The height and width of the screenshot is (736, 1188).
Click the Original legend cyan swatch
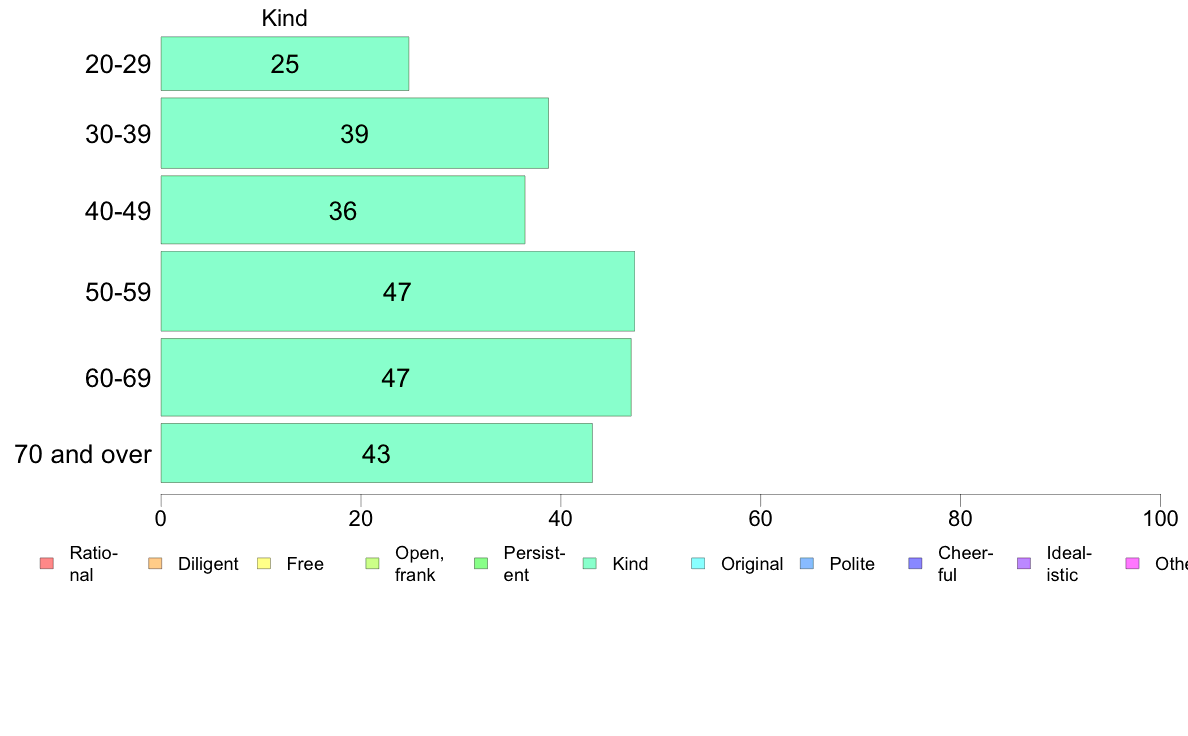tap(699, 563)
